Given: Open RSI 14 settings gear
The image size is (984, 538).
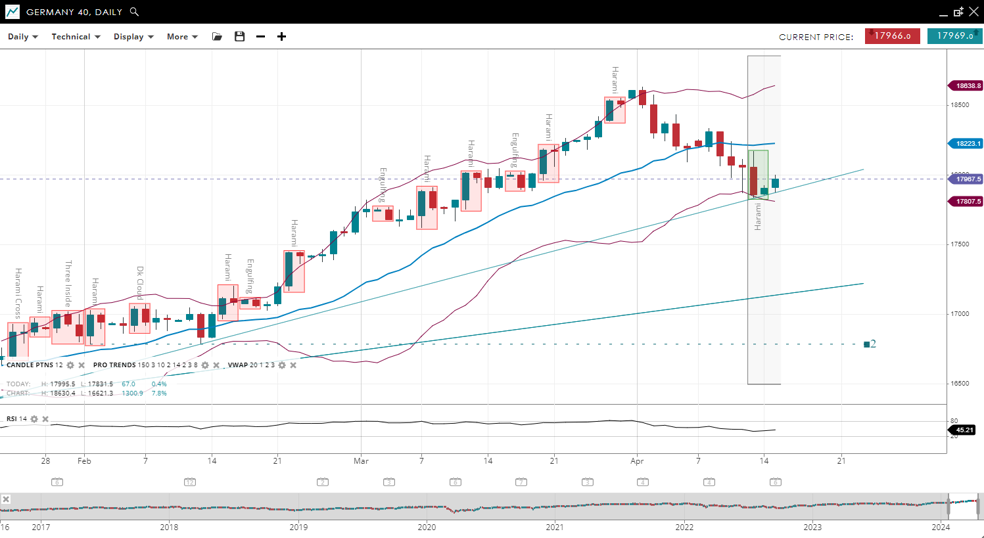Looking at the screenshot, I should pos(34,419).
